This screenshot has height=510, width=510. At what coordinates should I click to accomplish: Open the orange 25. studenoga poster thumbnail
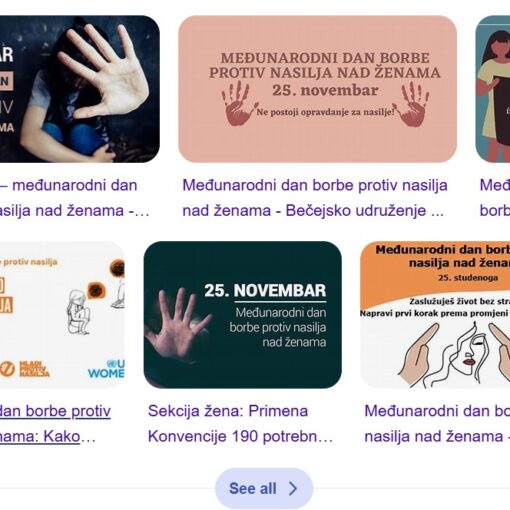(x=435, y=315)
